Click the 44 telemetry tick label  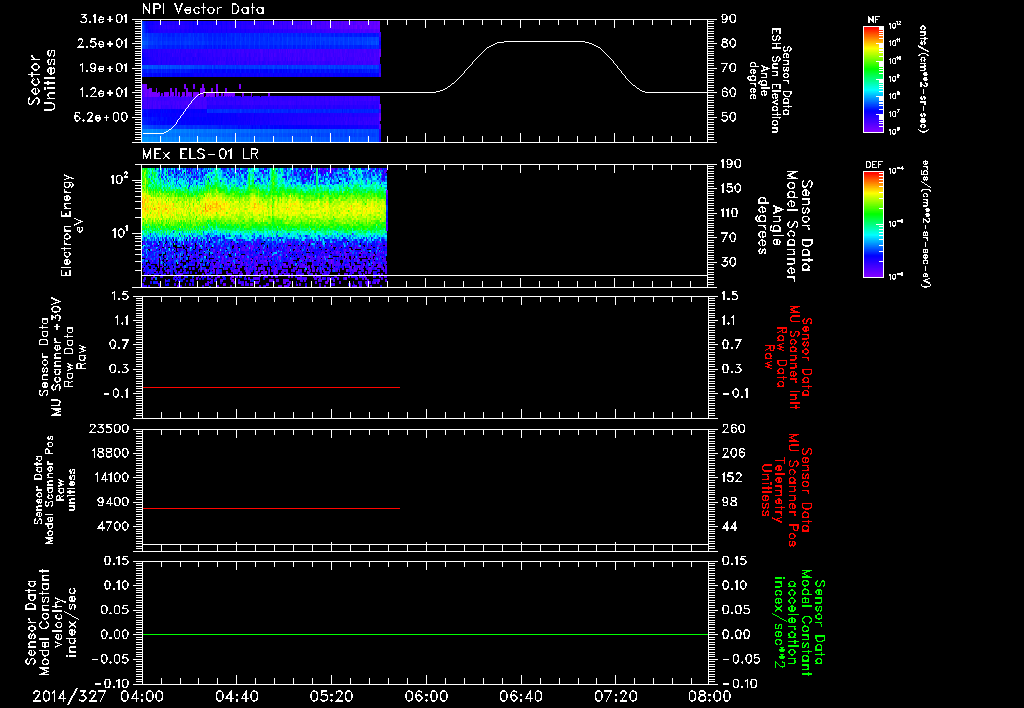(x=728, y=526)
